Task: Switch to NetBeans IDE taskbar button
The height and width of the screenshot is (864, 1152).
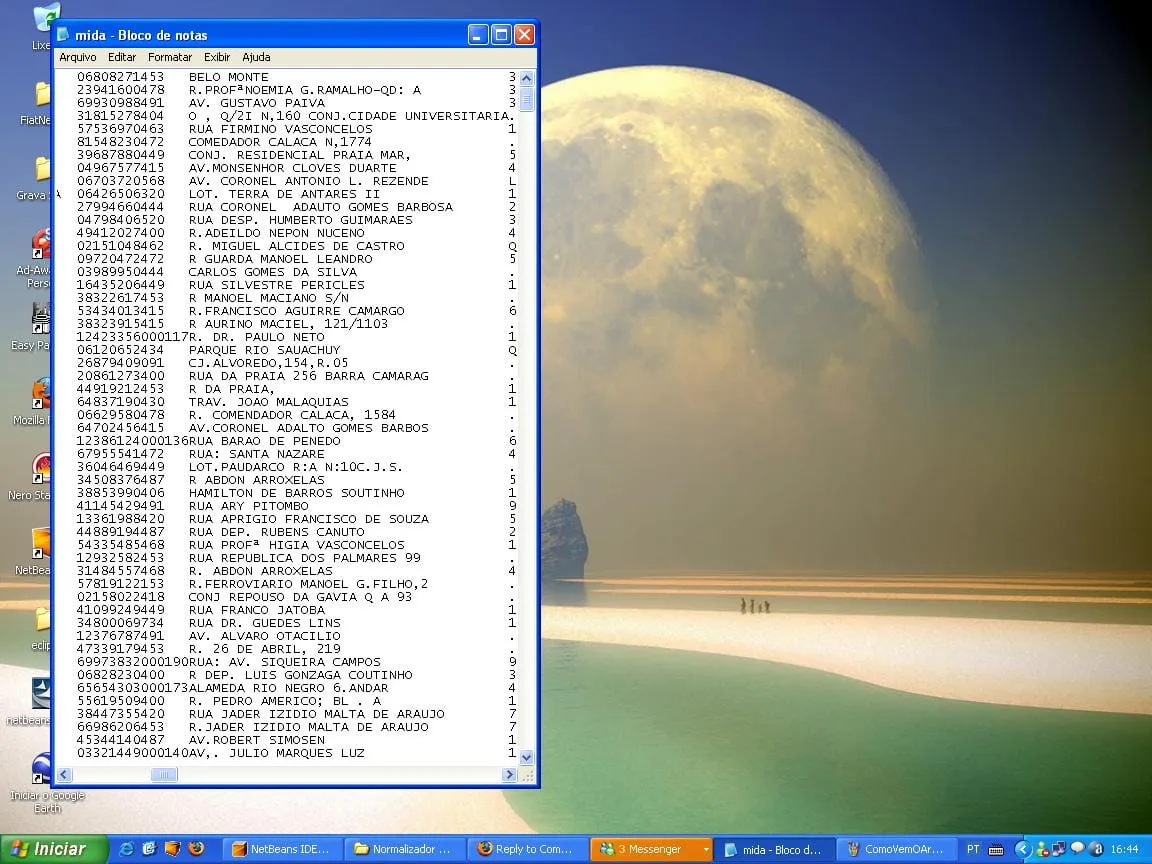Action: [x=281, y=849]
